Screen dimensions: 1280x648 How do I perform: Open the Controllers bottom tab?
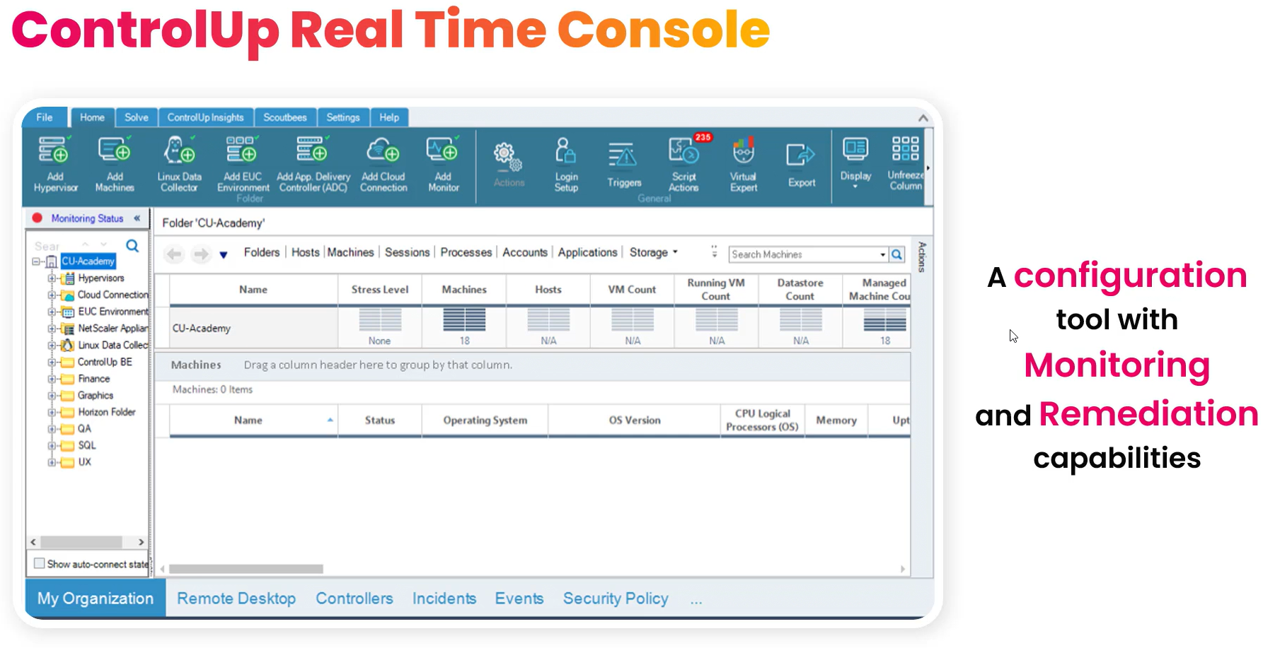point(354,598)
